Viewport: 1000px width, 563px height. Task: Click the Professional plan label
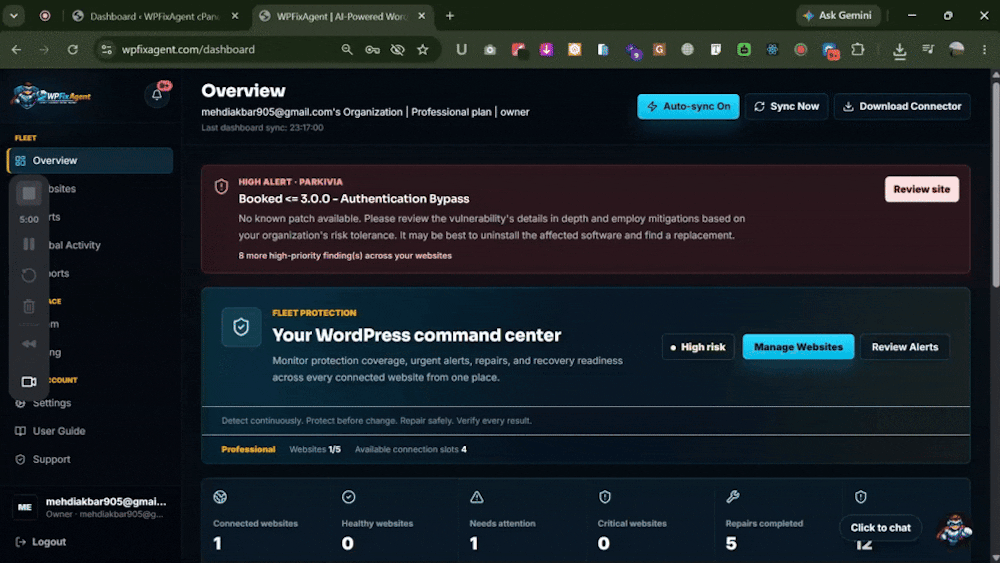pos(248,450)
